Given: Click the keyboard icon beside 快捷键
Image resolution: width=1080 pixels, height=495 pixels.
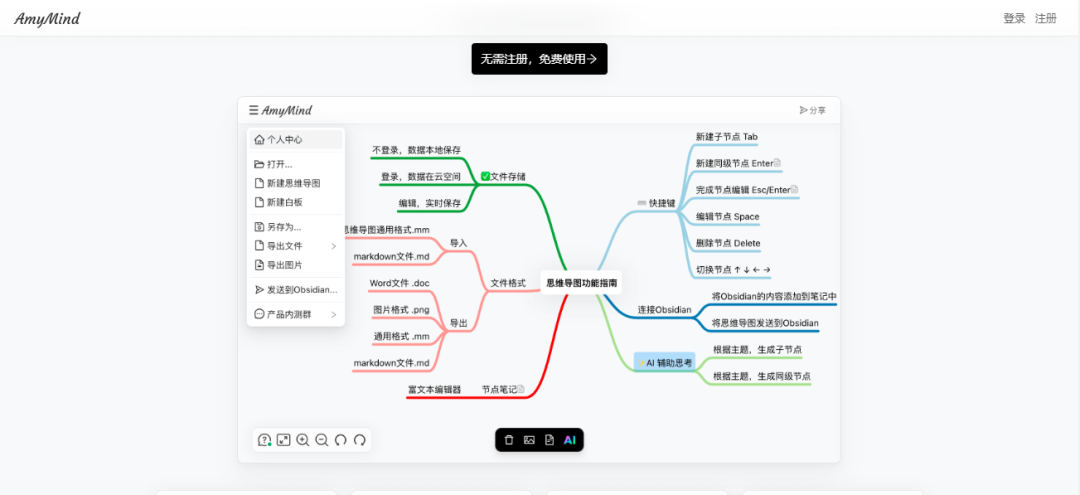Looking at the screenshot, I should [641, 203].
